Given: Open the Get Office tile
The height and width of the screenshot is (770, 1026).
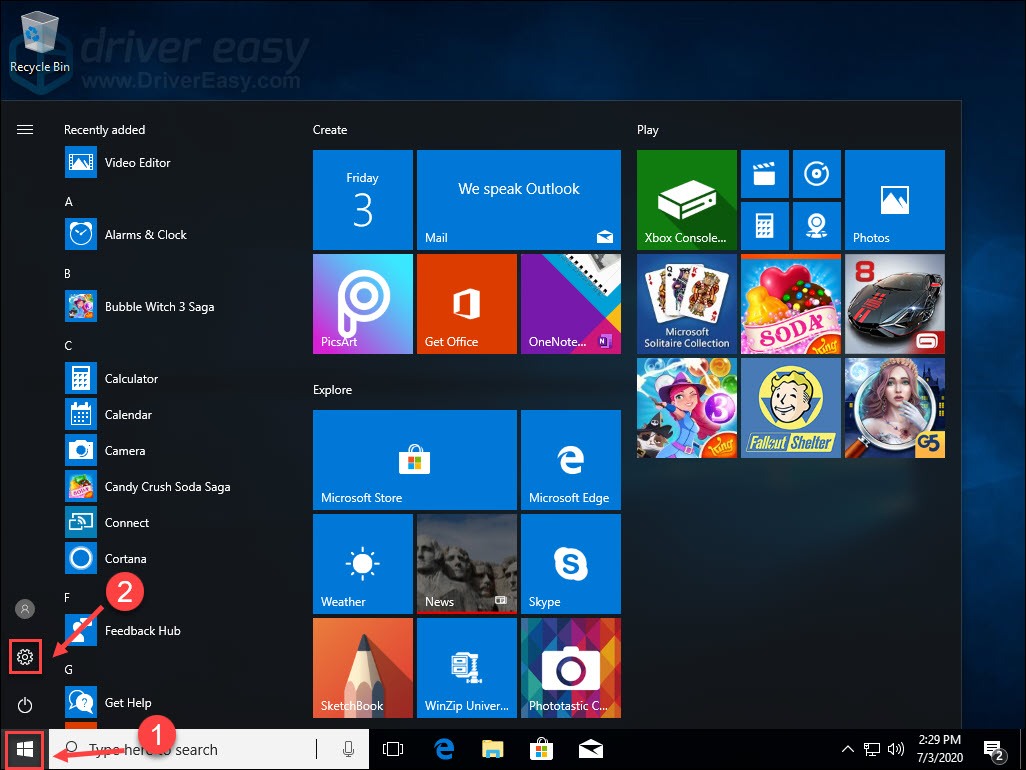Looking at the screenshot, I should 467,304.
